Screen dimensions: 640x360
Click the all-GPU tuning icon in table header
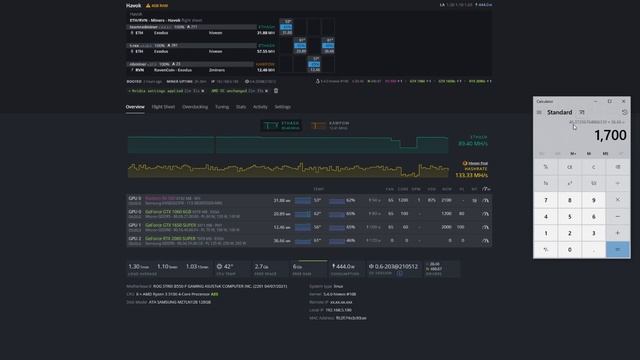click(486, 189)
